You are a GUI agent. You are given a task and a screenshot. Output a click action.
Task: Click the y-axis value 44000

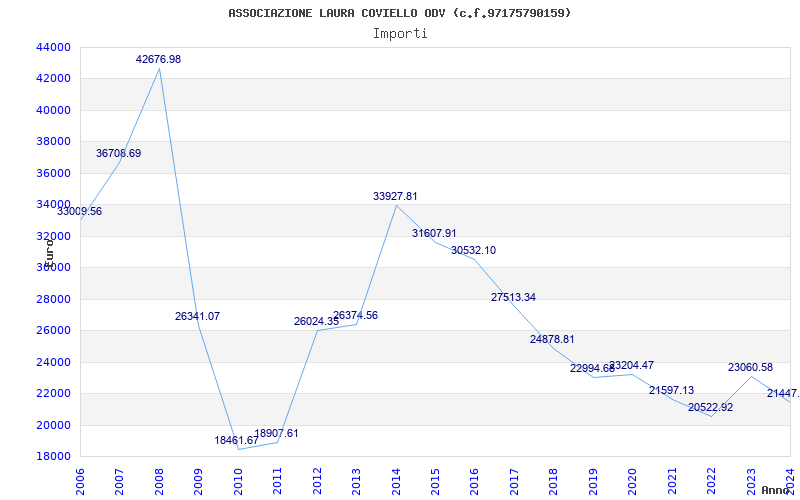pos(53,47)
